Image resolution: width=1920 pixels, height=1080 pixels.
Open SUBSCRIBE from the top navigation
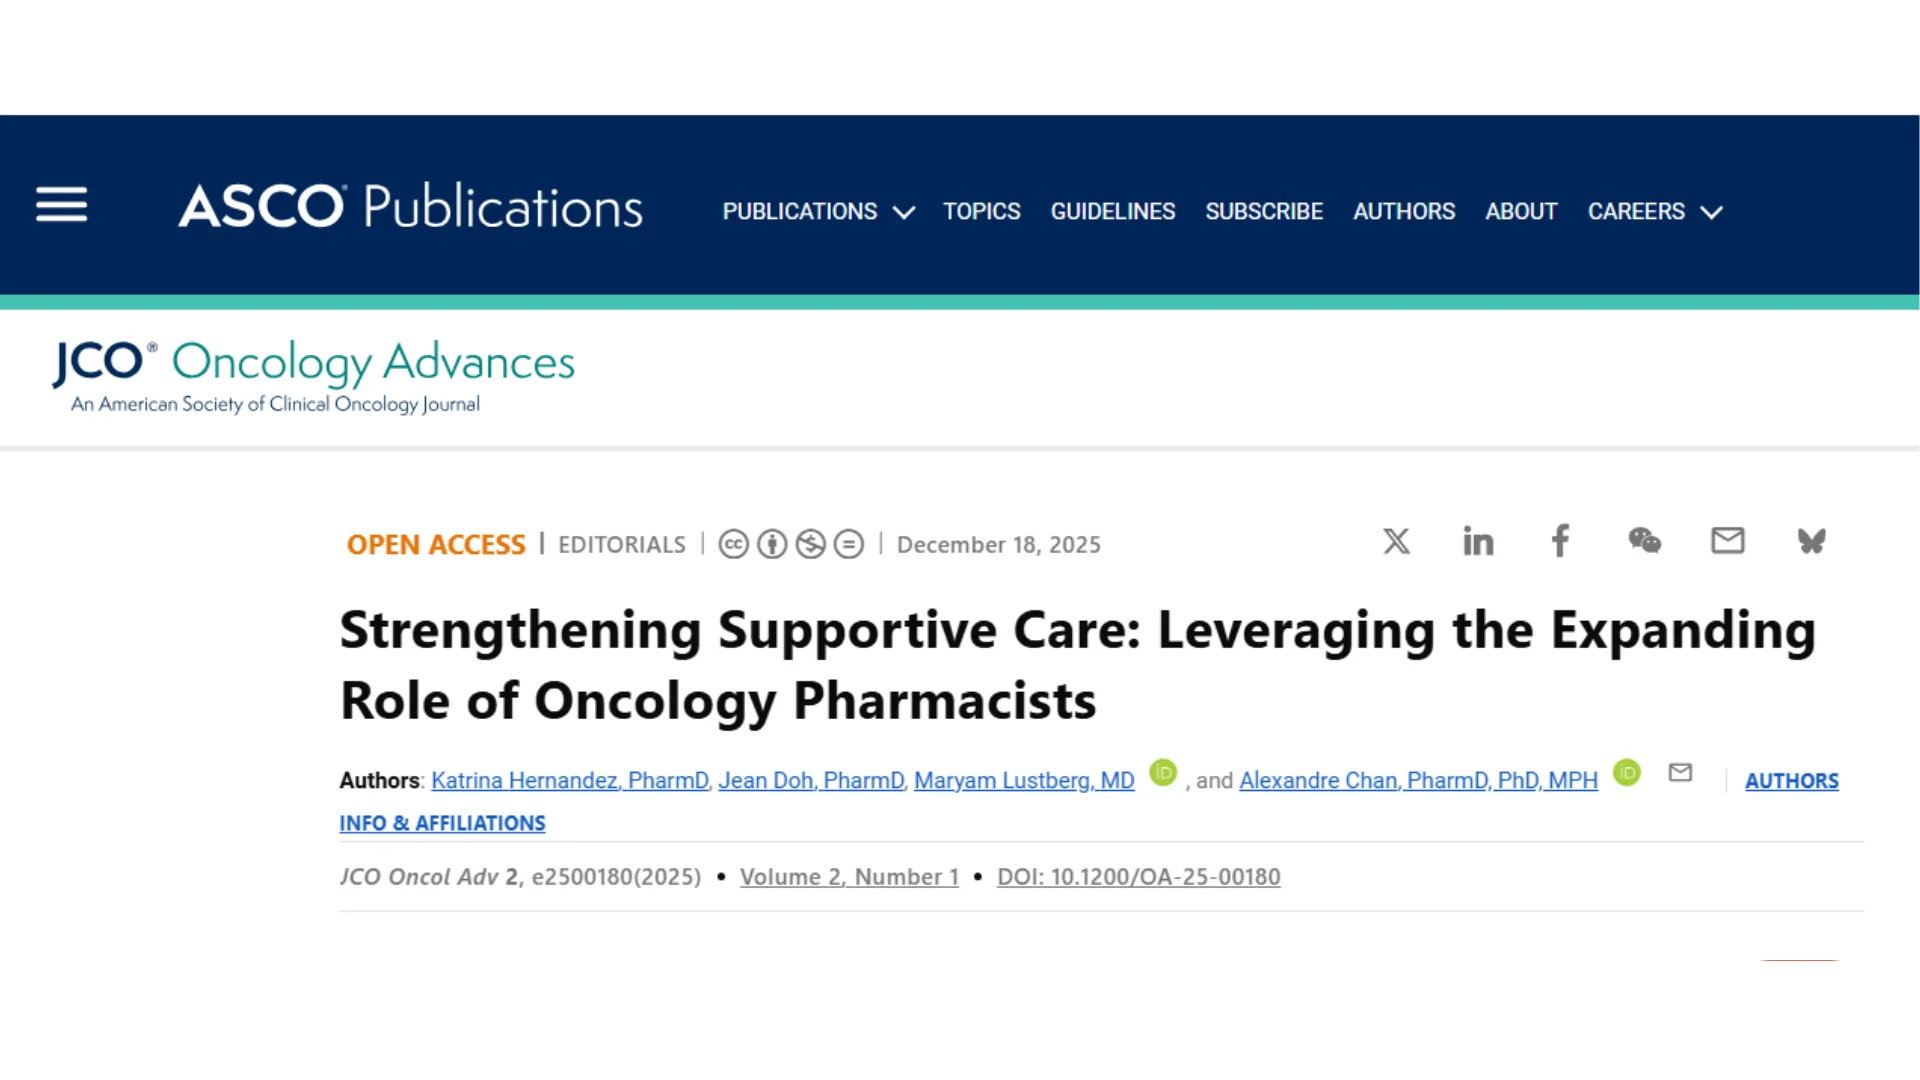click(x=1264, y=211)
